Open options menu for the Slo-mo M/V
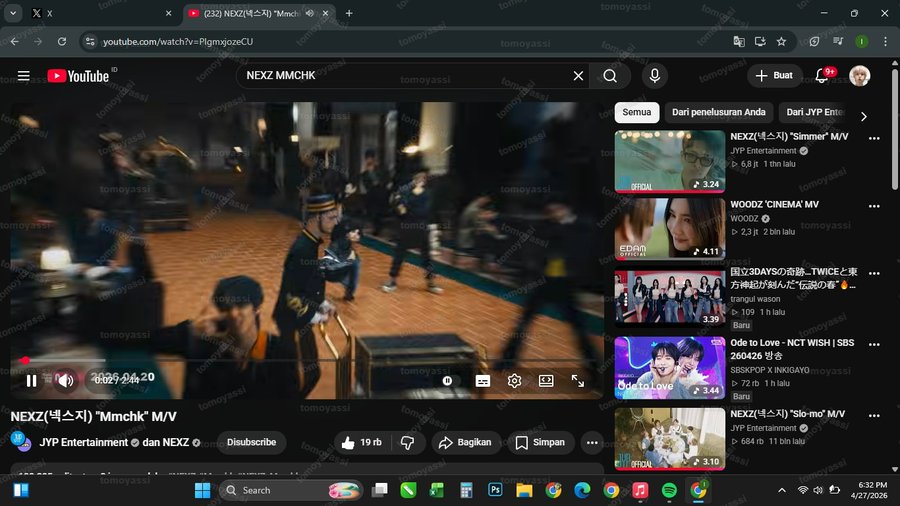Screen dimensions: 900x506 coord(874,415)
